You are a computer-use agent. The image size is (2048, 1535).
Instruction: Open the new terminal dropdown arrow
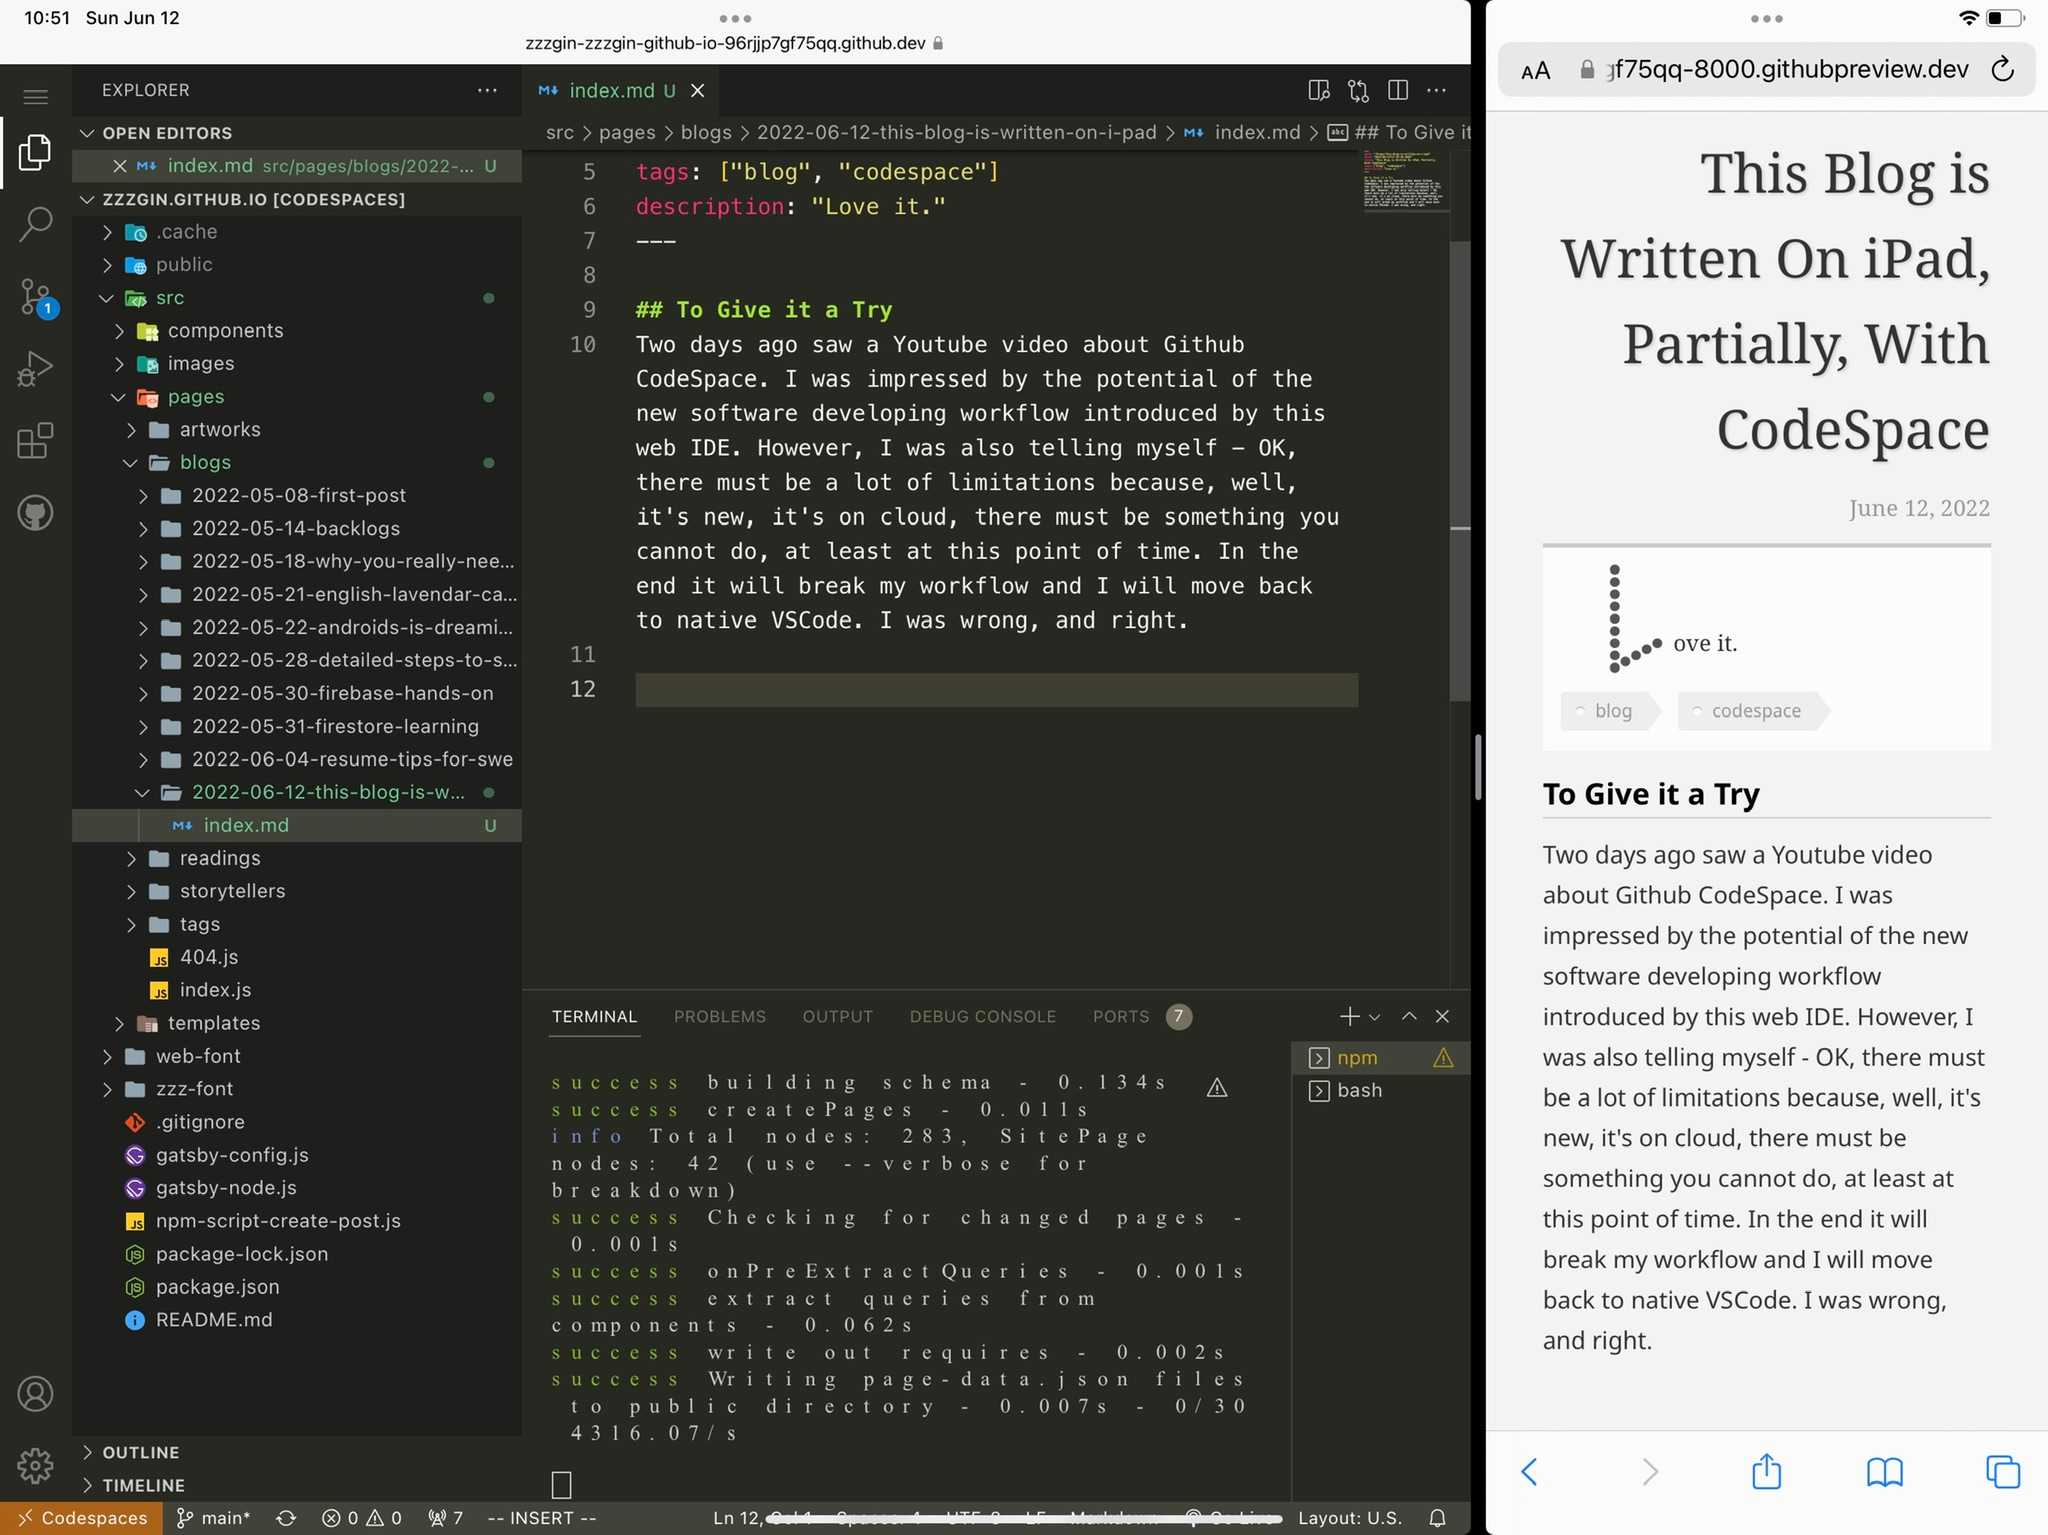[x=1375, y=1017]
